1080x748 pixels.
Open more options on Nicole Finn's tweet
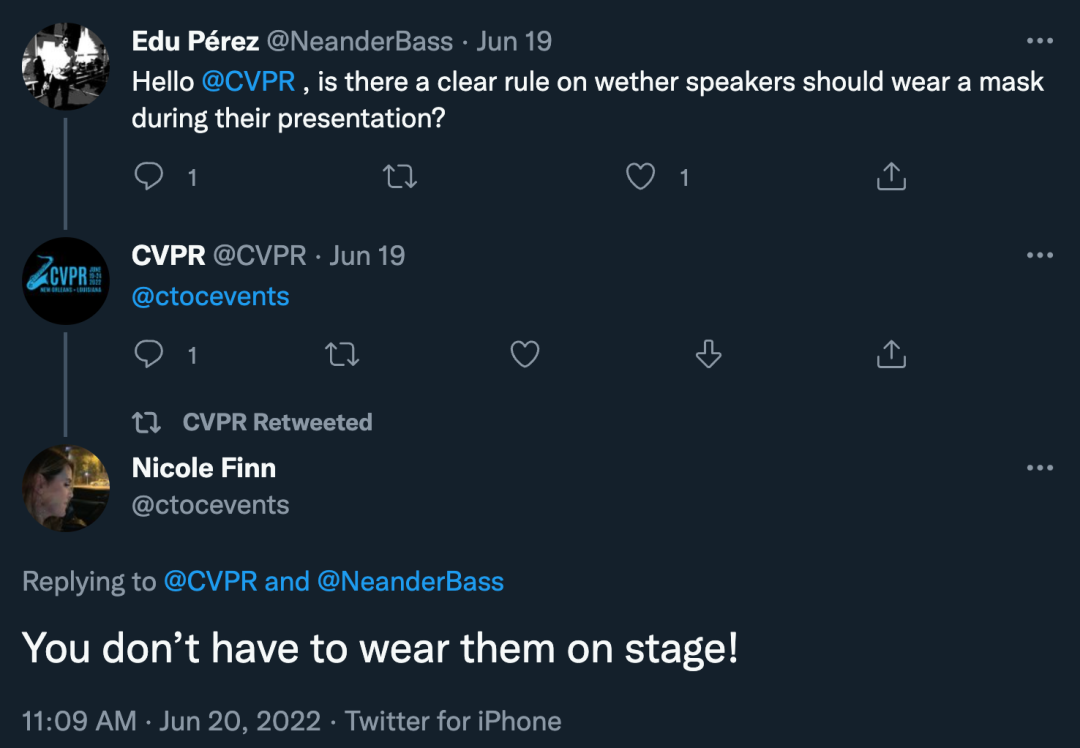(x=1040, y=468)
